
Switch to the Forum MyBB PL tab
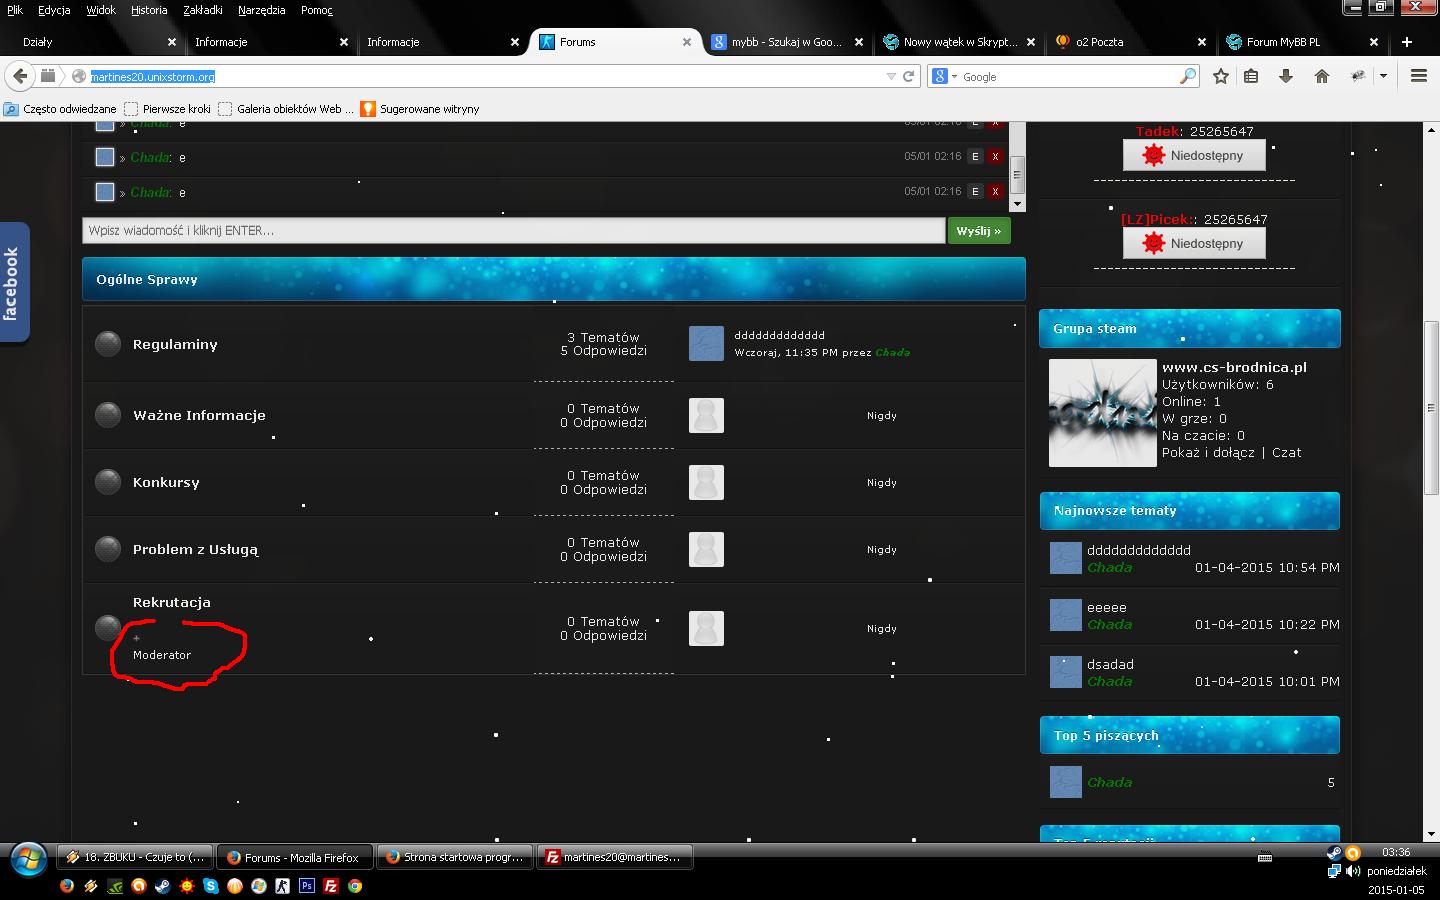(x=1283, y=42)
